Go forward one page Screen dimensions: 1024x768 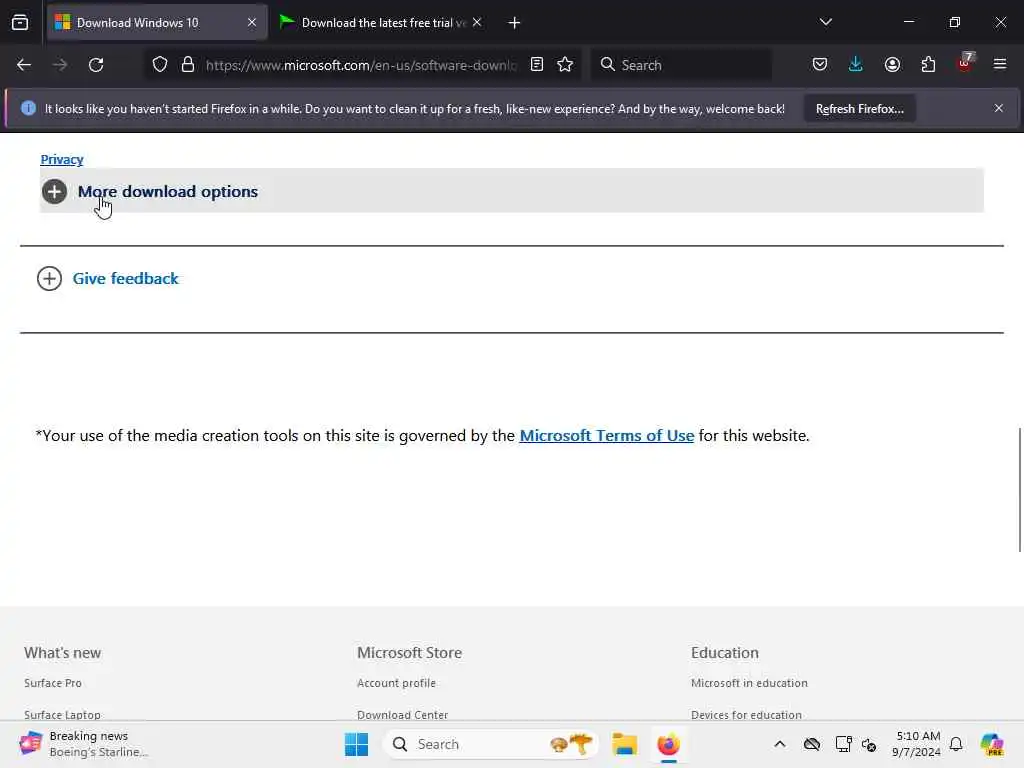tap(60, 65)
